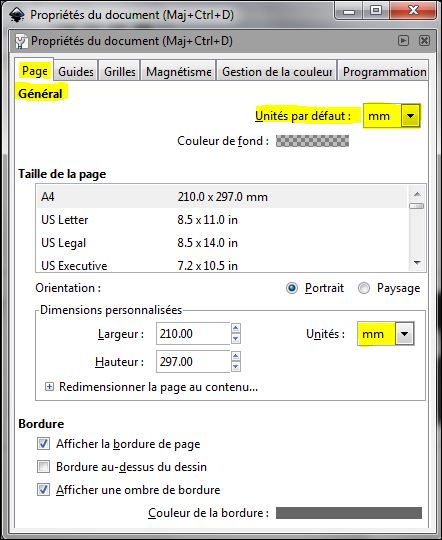Click the 8.5 x 14.0 in size text

(207, 243)
